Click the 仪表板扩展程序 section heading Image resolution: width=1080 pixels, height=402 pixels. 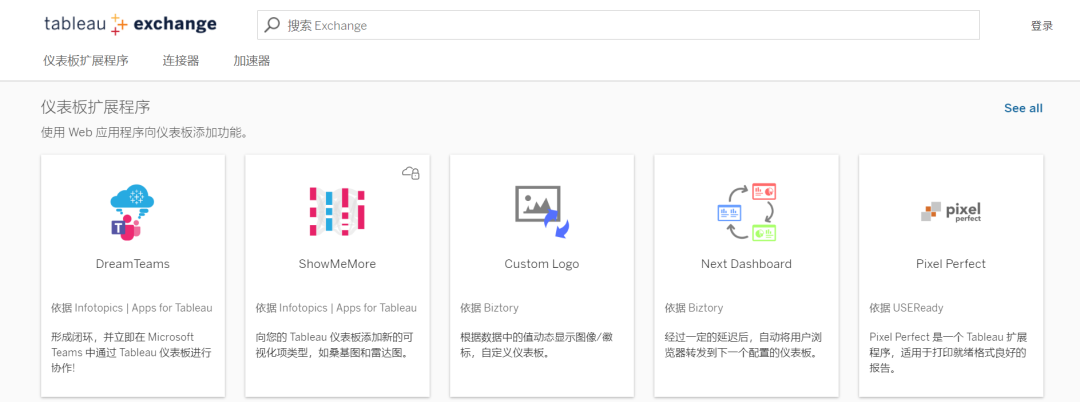[x=96, y=107]
